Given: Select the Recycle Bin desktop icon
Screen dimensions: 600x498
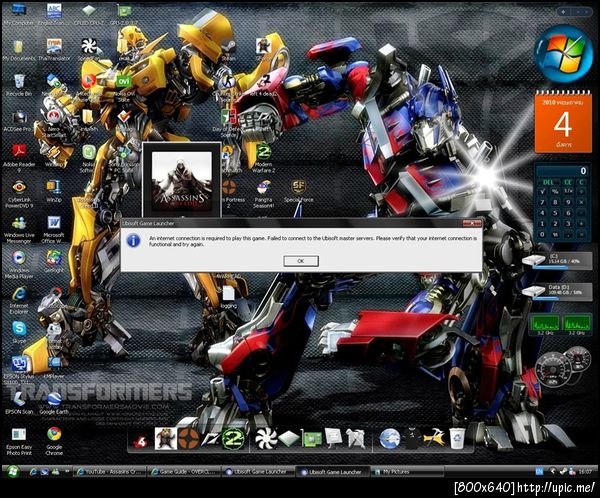Looking at the screenshot, I should (x=19, y=85).
